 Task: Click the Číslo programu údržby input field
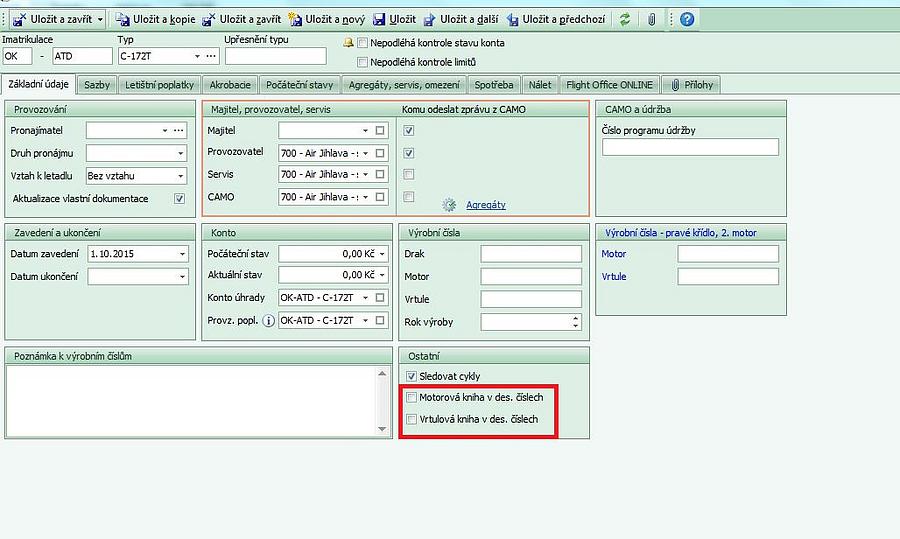pos(690,148)
